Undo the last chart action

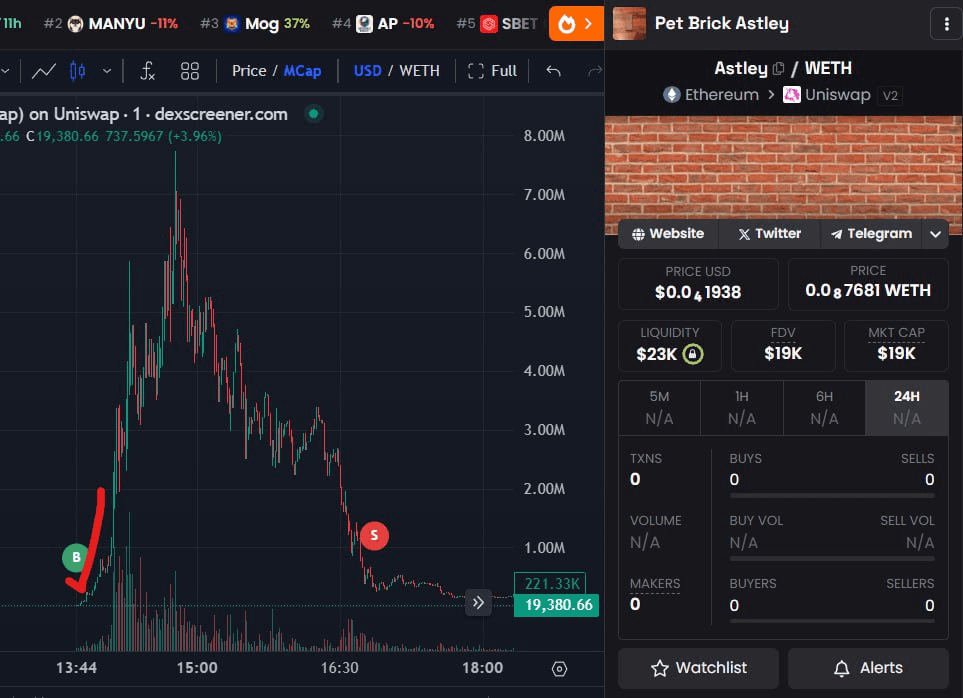(x=553, y=71)
